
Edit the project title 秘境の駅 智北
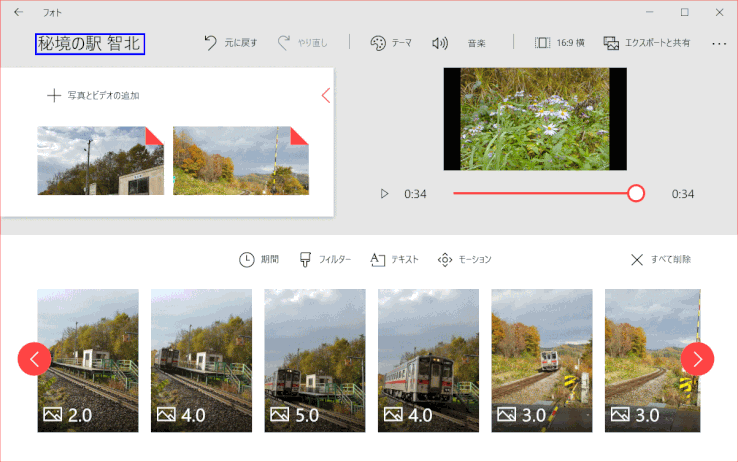pos(89,44)
